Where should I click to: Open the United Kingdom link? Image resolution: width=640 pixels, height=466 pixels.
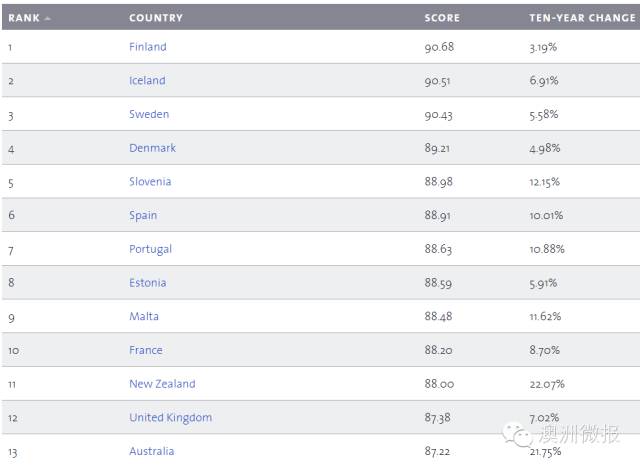point(170,418)
